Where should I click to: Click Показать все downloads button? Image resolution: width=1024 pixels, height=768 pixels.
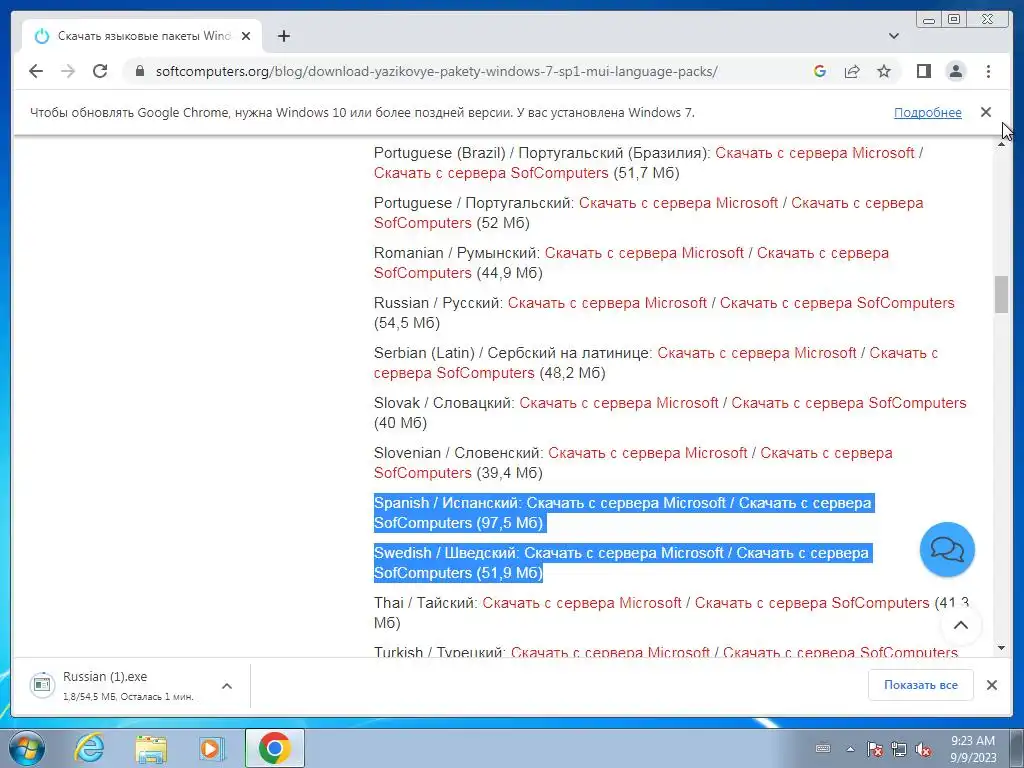click(x=921, y=685)
